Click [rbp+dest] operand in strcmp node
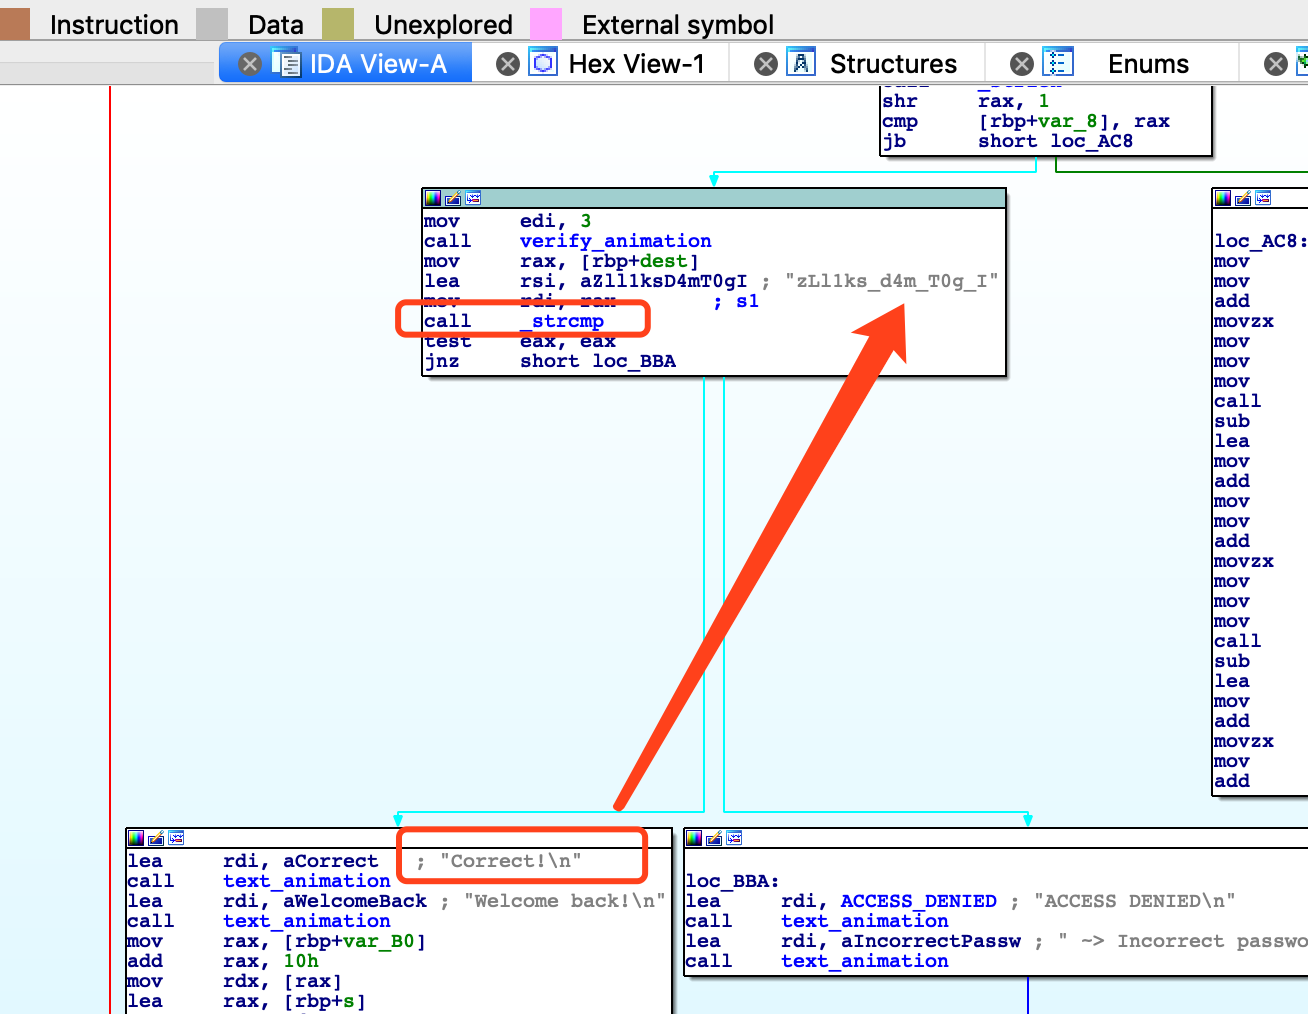 click(x=640, y=261)
